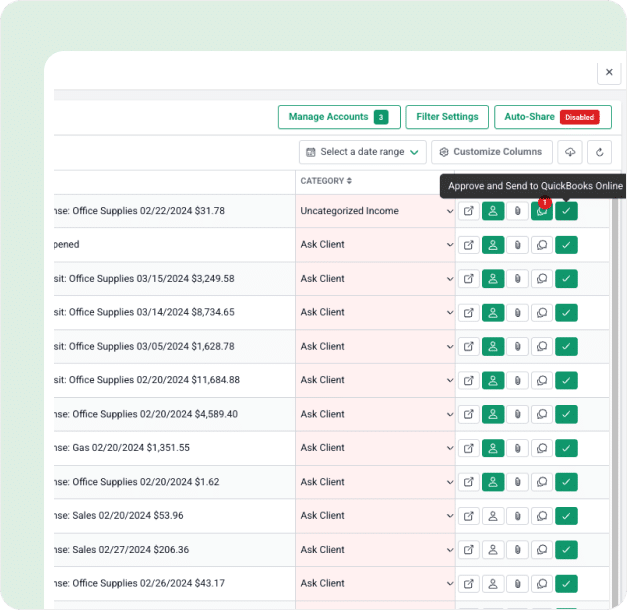The width and height of the screenshot is (627, 610).
Task: Sort by the CATEGORY column header
Action: [326, 181]
